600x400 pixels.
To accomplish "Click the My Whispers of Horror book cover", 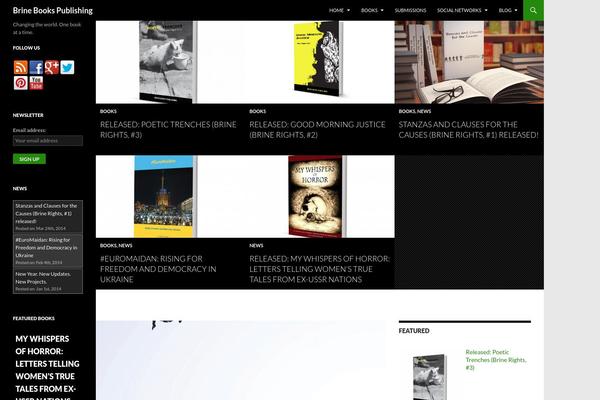I will 318,196.
